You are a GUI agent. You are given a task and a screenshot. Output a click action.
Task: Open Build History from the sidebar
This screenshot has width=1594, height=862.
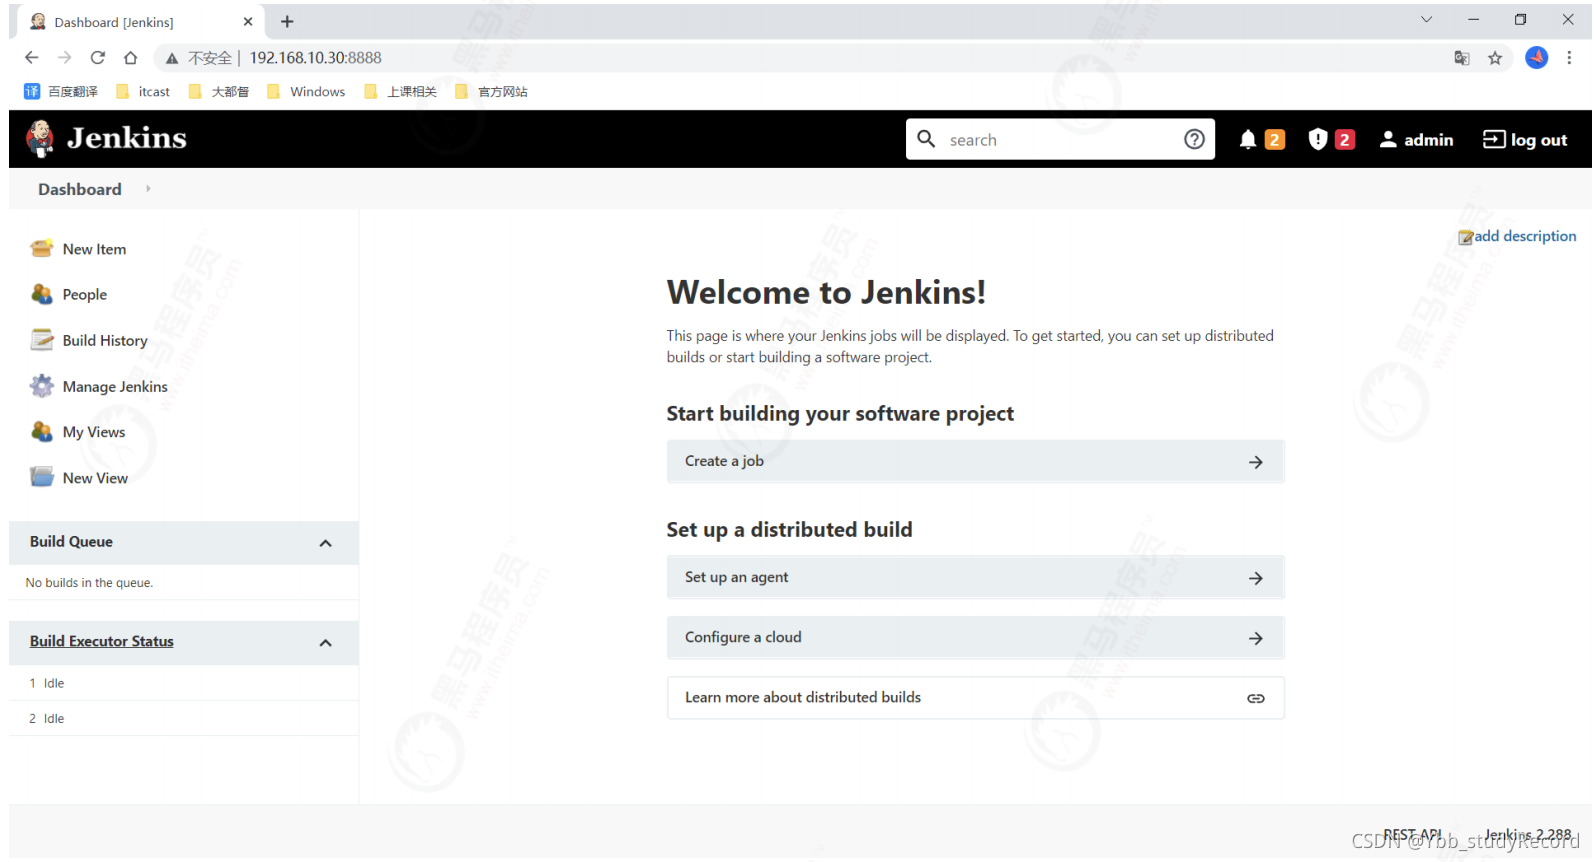(x=105, y=340)
